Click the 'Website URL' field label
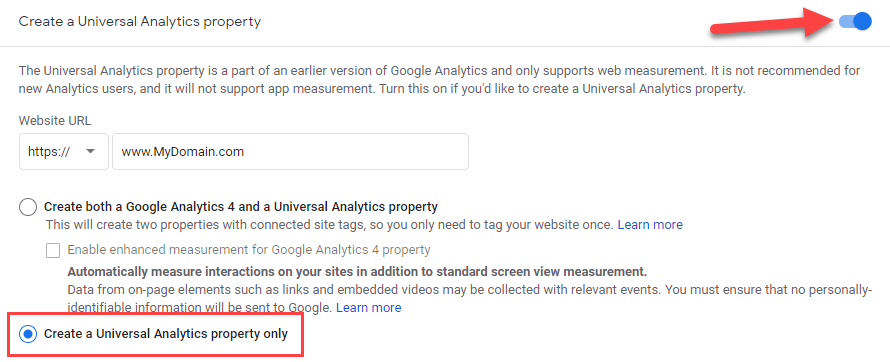 point(55,120)
